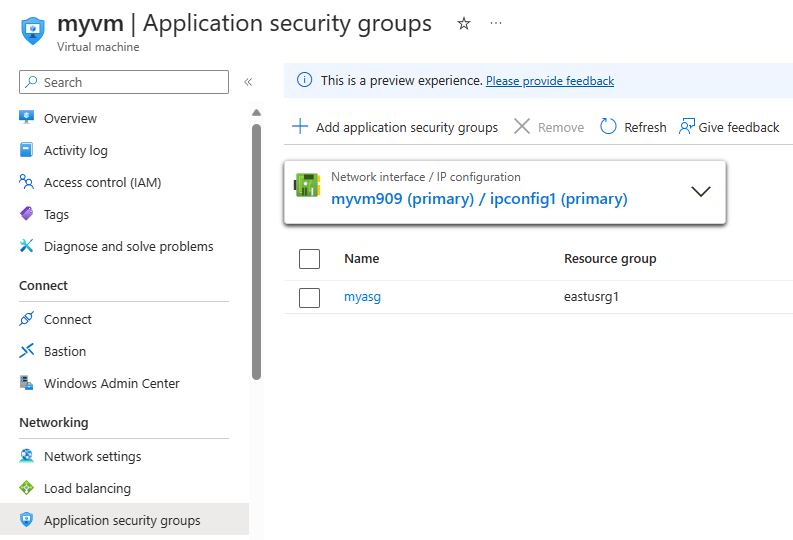Image resolution: width=793 pixels, height=540 pixels.
Task: Click the Activity log icon
Action: point(26,150)
